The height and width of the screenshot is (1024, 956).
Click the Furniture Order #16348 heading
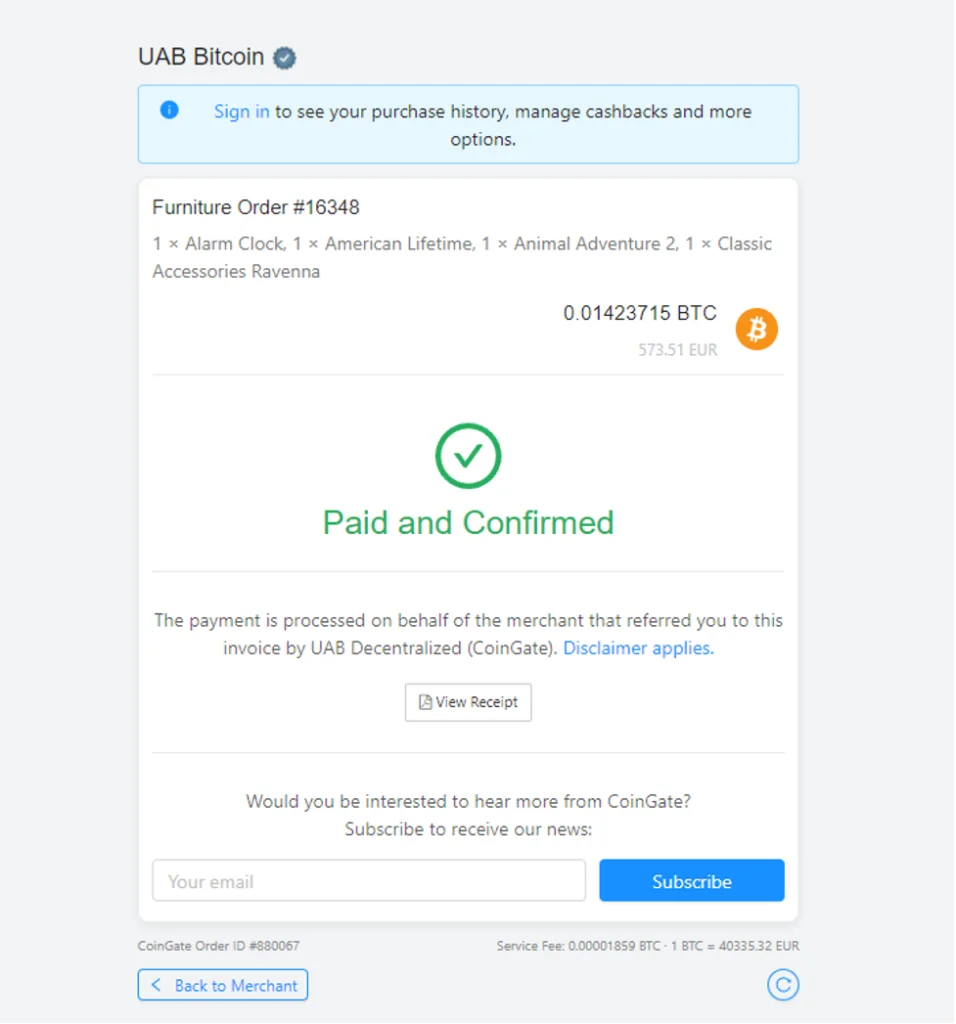[256, 208]
